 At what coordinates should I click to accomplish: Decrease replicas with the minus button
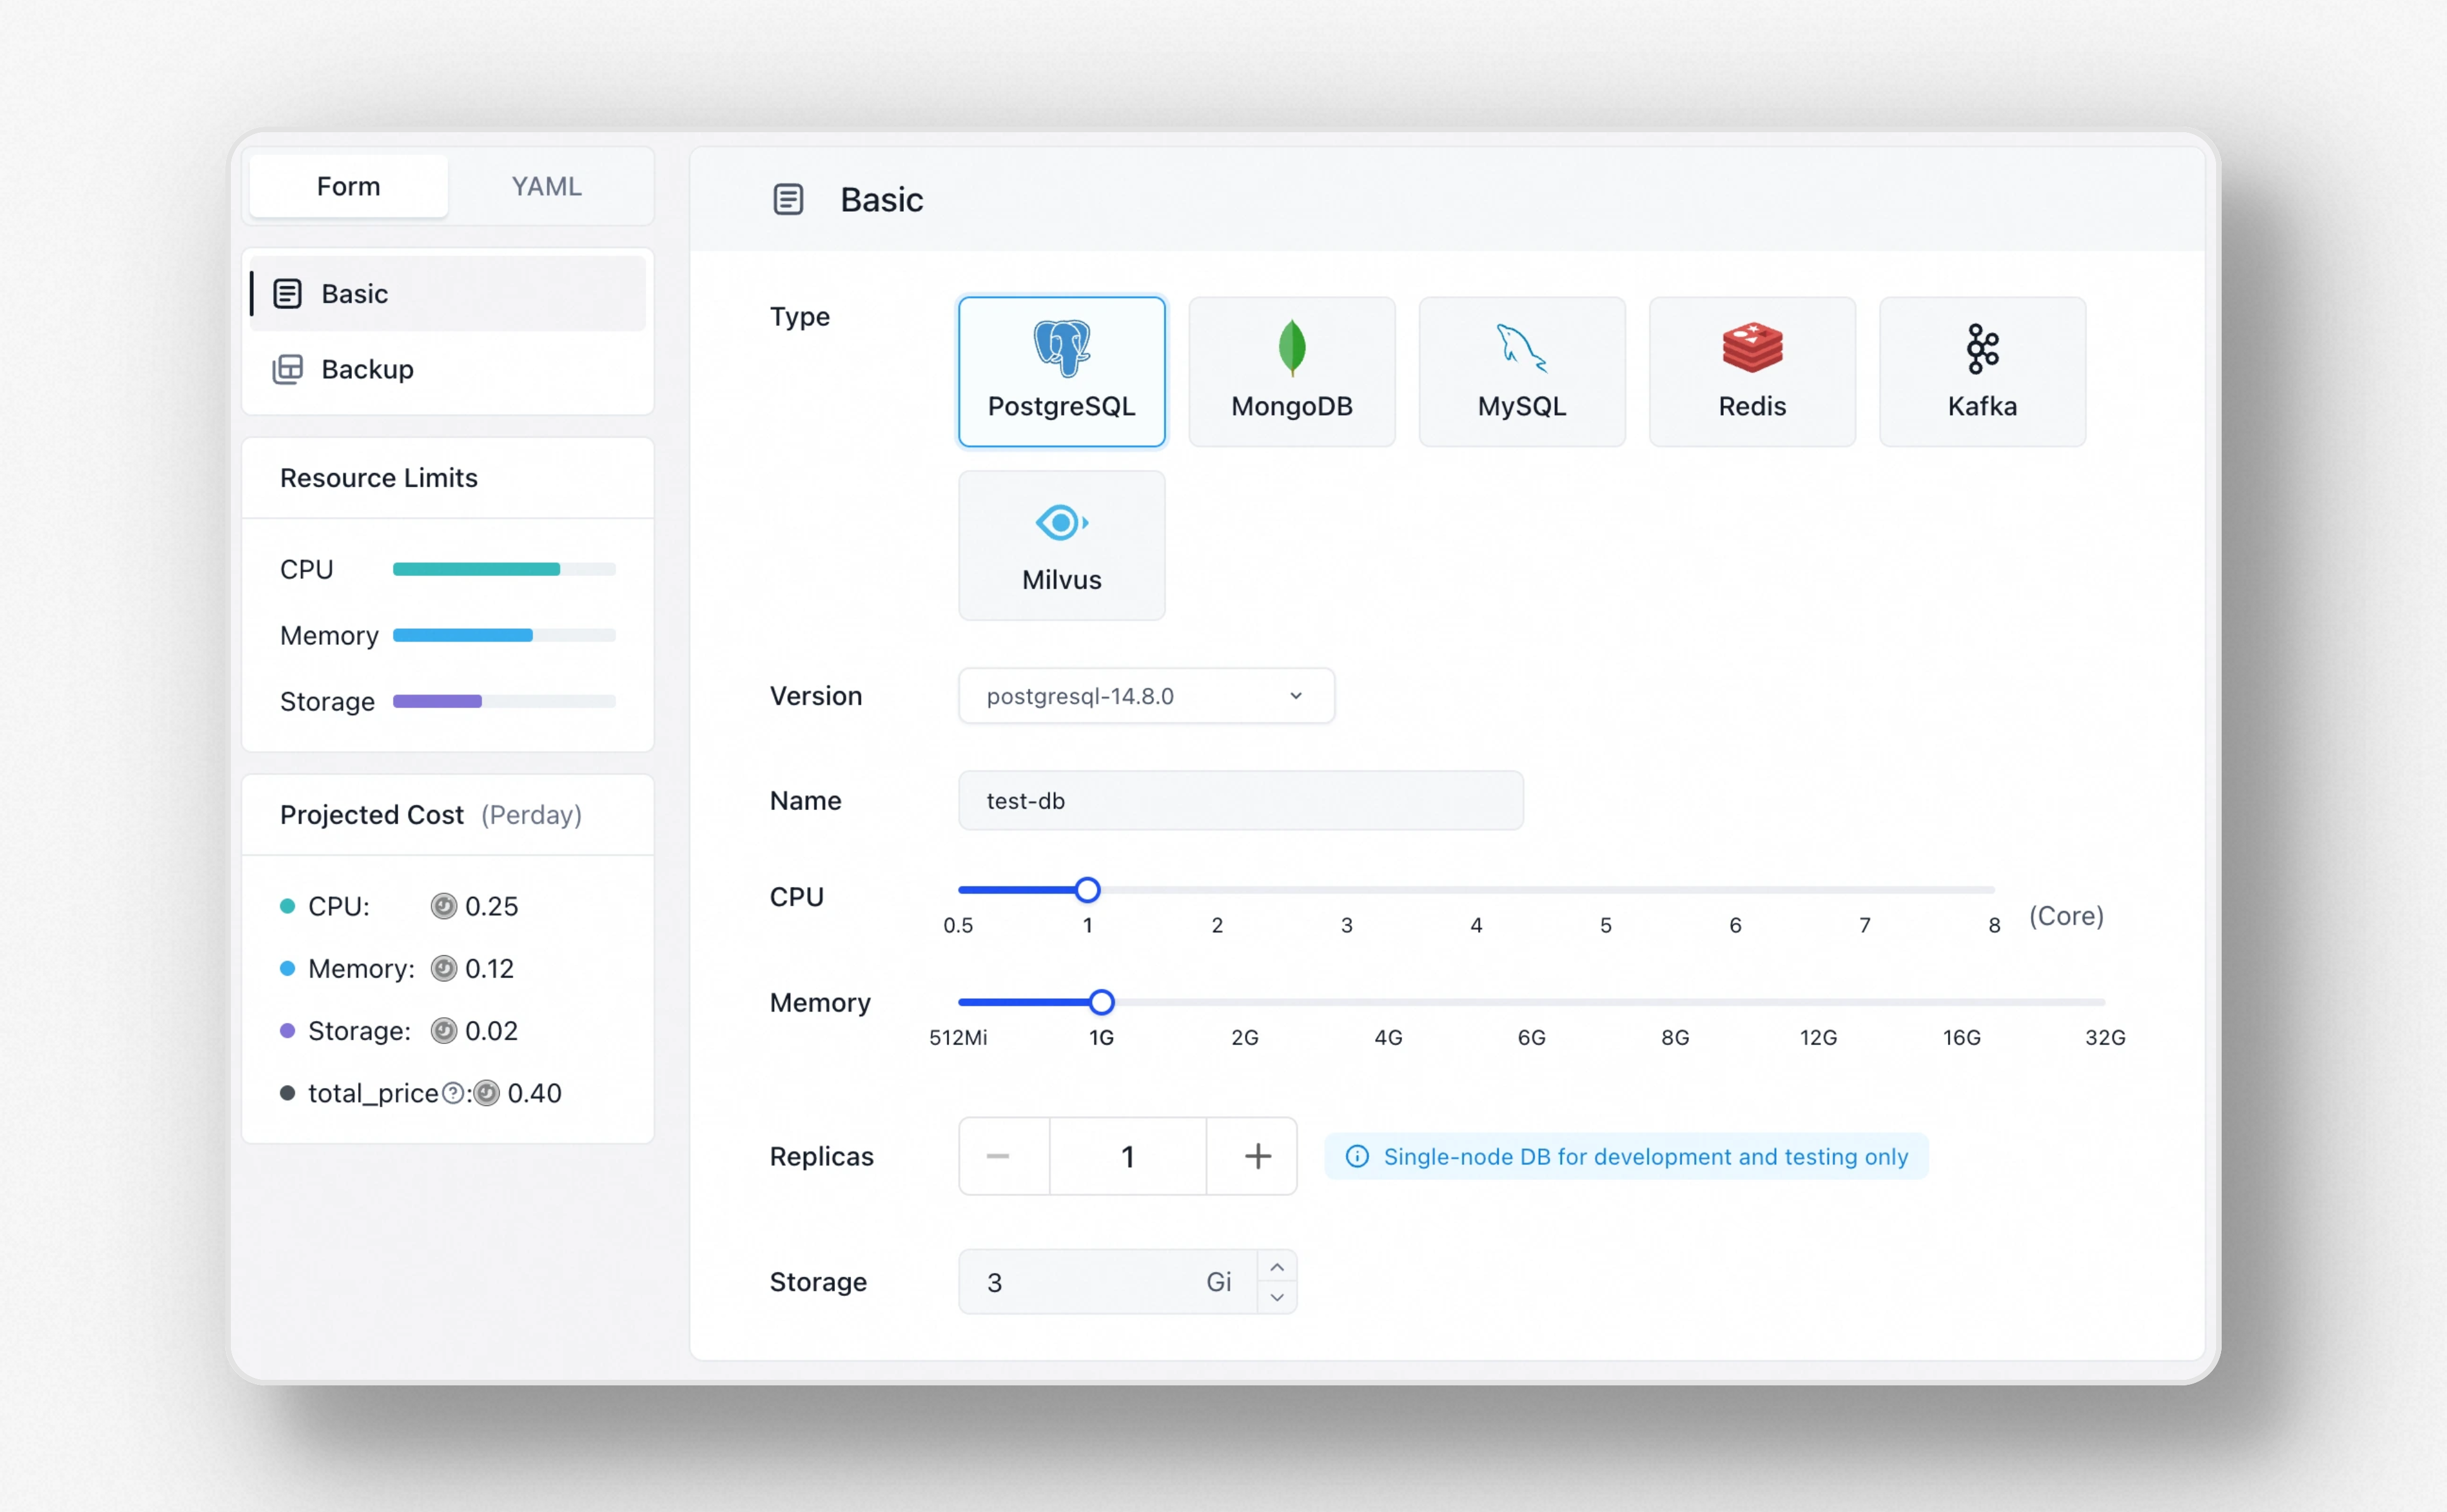point(998,1156)
